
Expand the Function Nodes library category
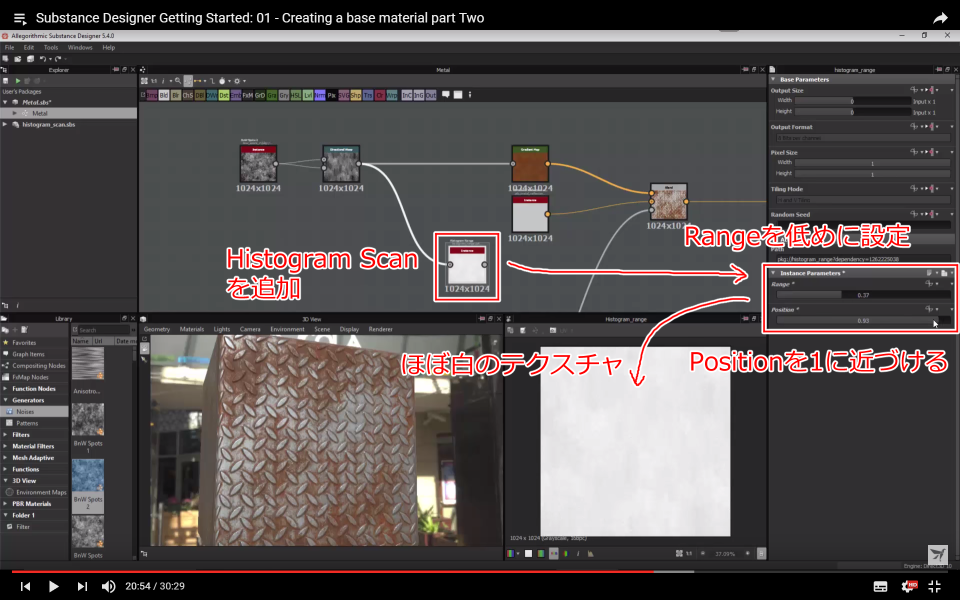click(x=6, y=389)
